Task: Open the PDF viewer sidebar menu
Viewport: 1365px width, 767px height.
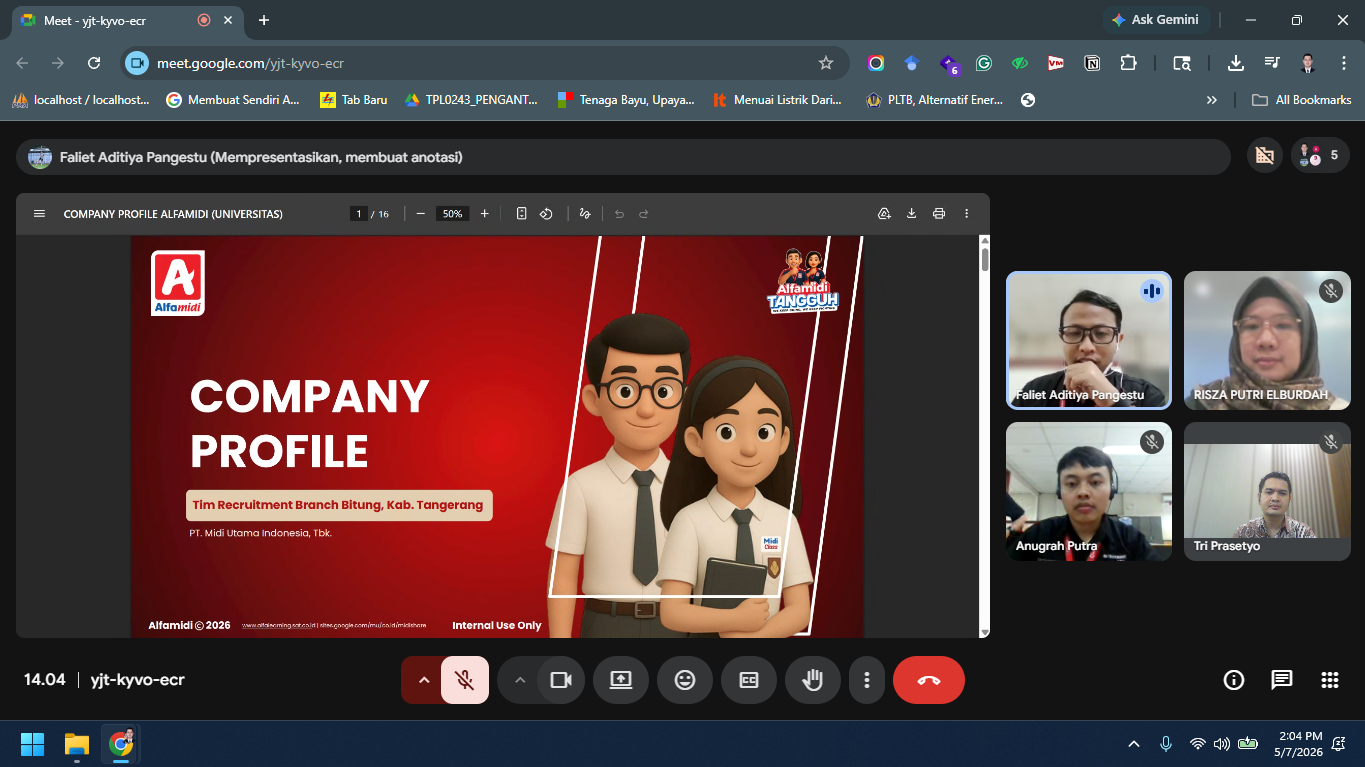Action: click(40, 214)
